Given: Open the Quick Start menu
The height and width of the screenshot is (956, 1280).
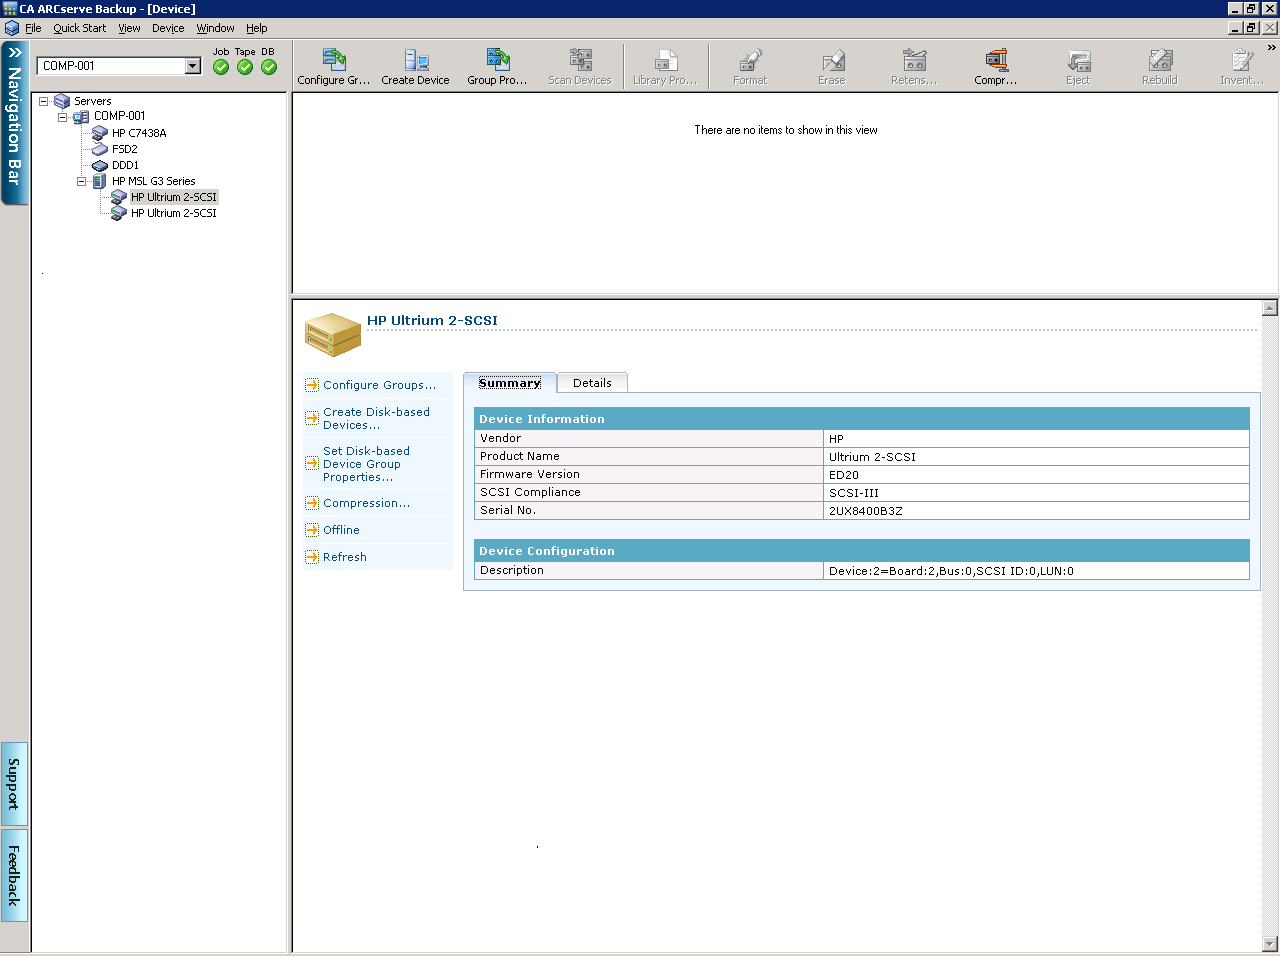Looking at the screenshot, I should pos(79,28).
